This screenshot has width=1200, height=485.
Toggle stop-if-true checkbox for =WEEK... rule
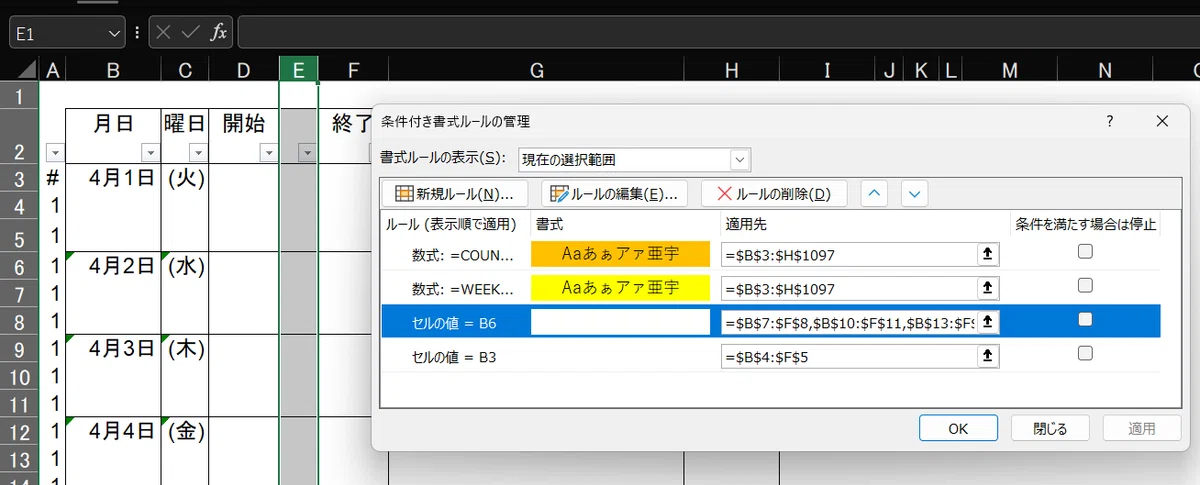[1085, 286]
